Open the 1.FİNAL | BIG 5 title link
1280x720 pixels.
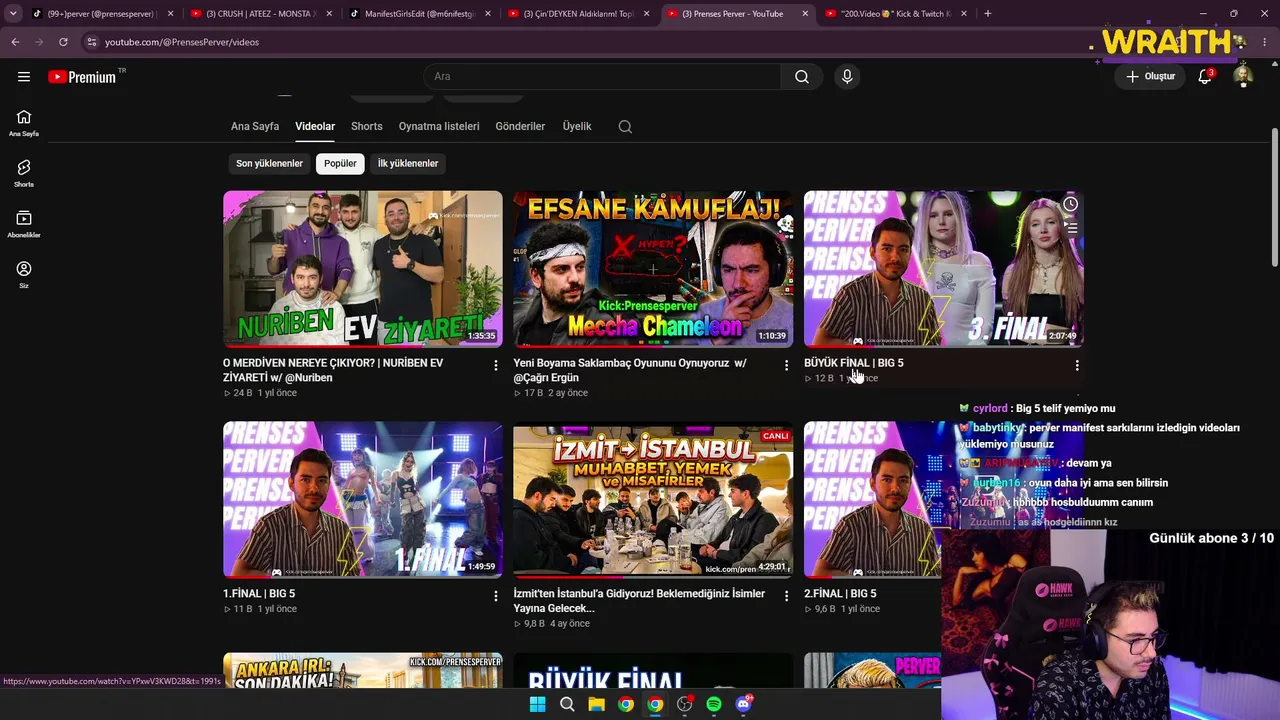259,594
